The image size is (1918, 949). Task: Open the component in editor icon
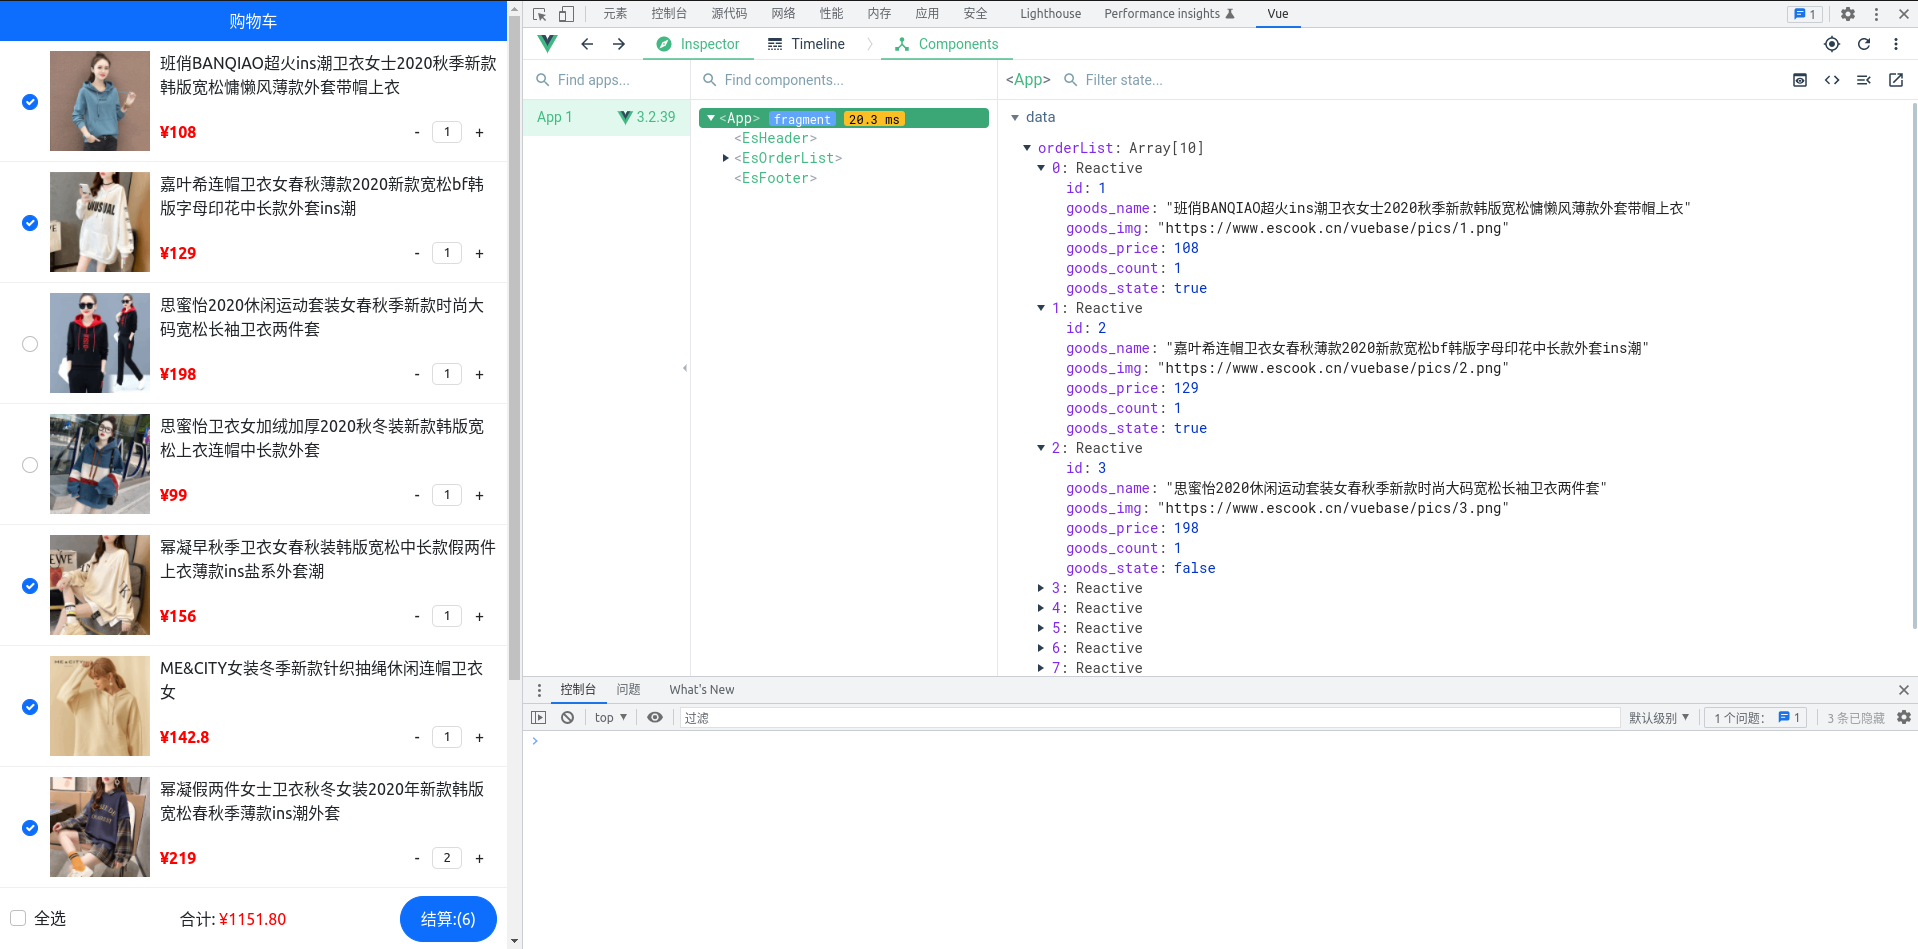pyautogui.click(x=1895, y=80)
